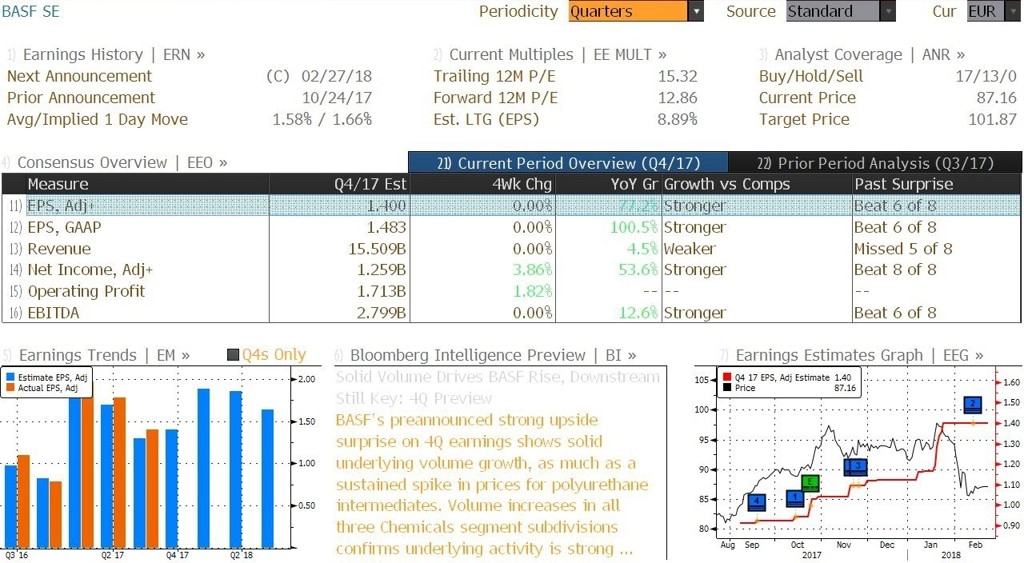Select the EPS, Adj+ row
This screenshot has height=563, width=1024.
(511, 206)
